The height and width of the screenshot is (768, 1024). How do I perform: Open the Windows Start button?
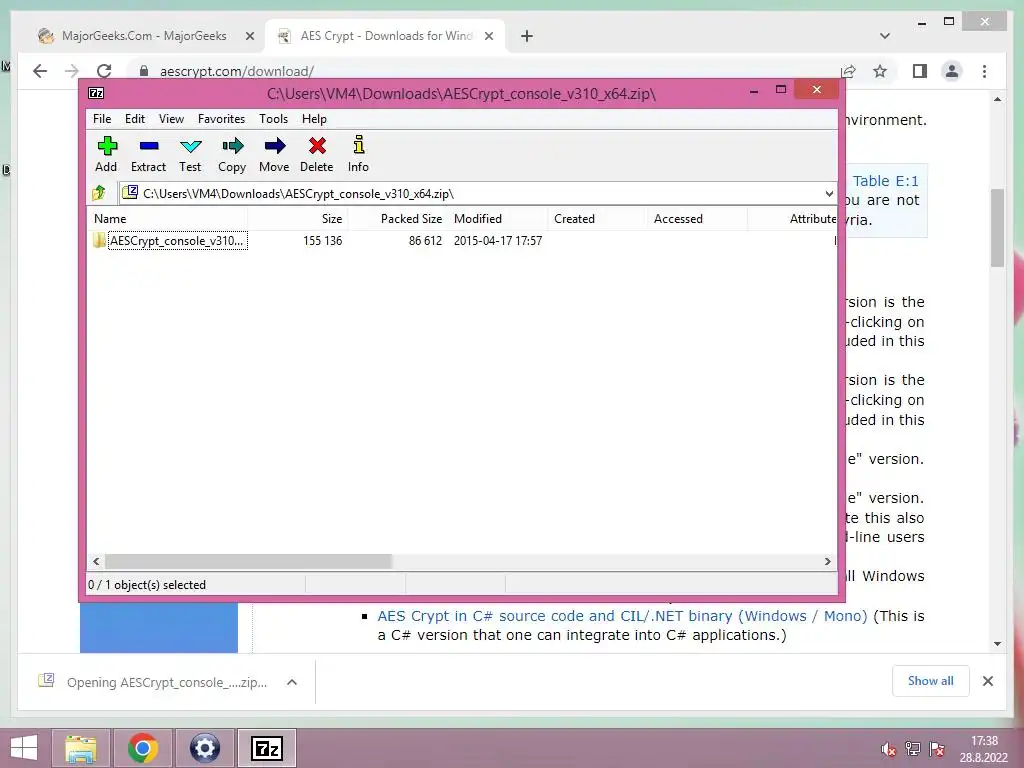click(24, 748)
